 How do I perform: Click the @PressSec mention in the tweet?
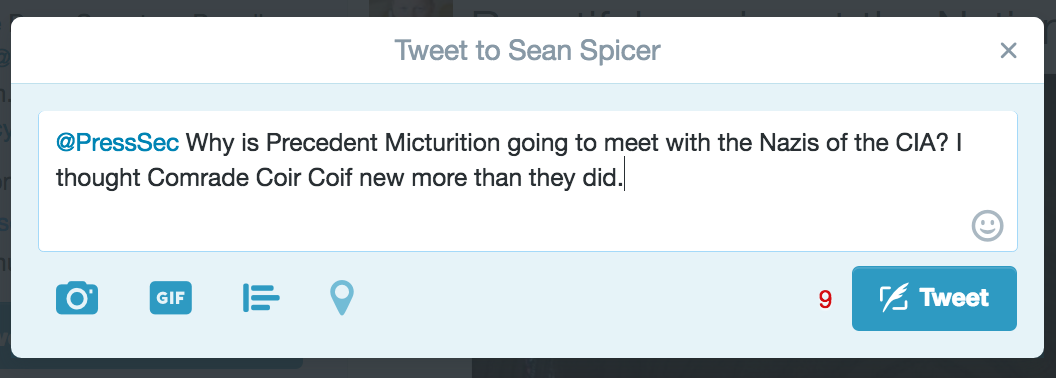(117, 143)
